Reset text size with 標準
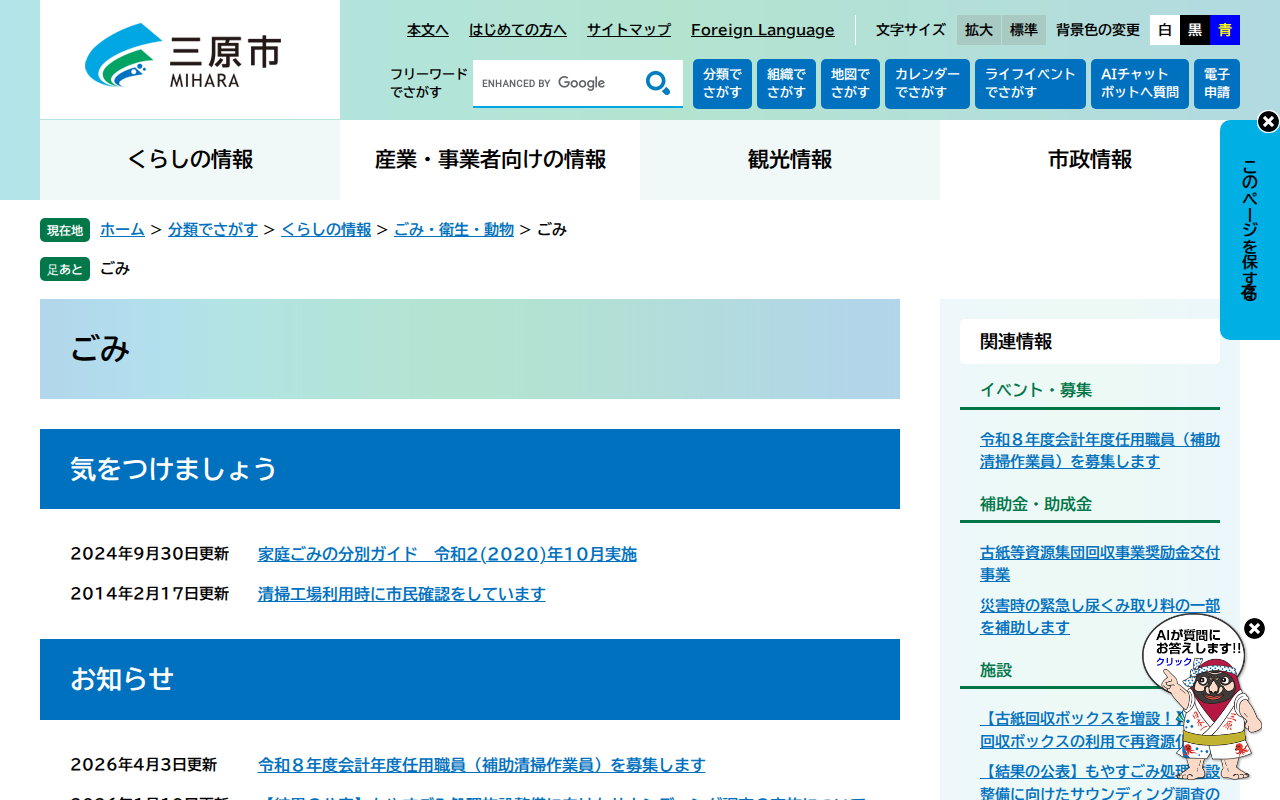 click(1024, 30)
